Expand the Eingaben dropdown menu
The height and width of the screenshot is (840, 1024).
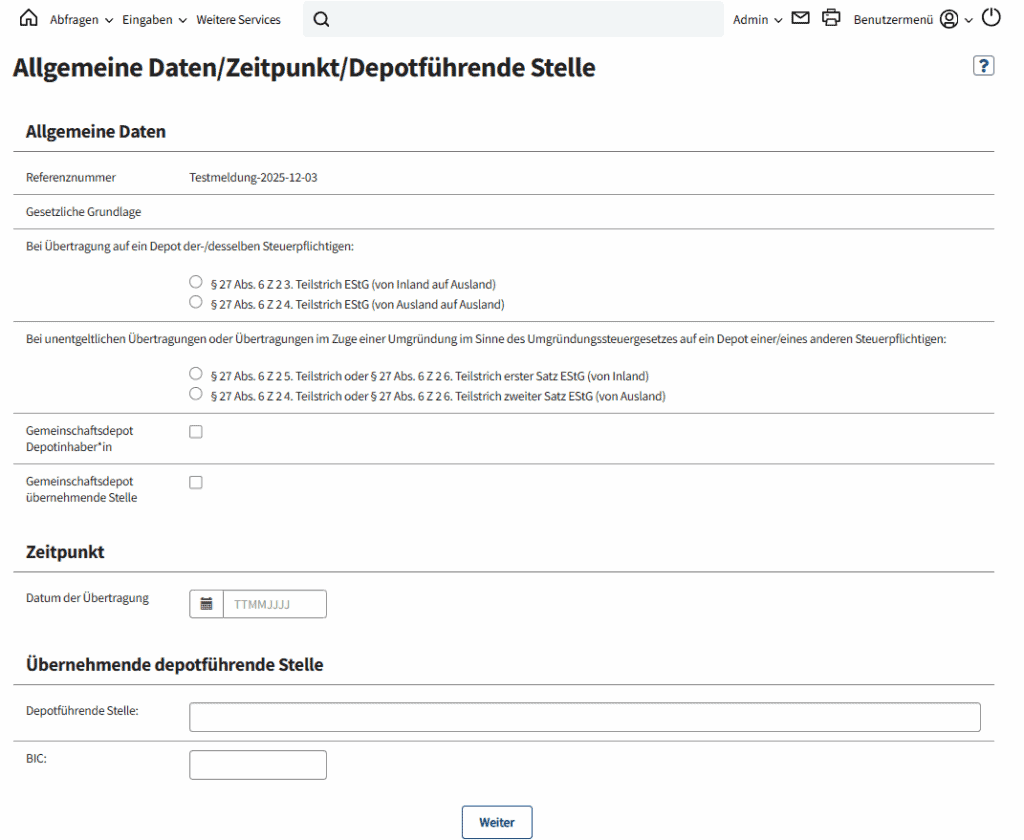click(154, 20)
